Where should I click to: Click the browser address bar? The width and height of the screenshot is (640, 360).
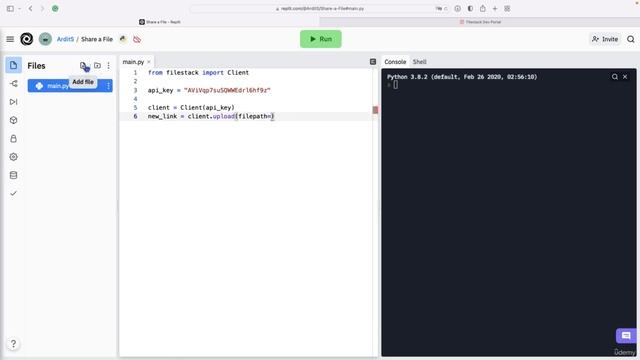(320, 9)
